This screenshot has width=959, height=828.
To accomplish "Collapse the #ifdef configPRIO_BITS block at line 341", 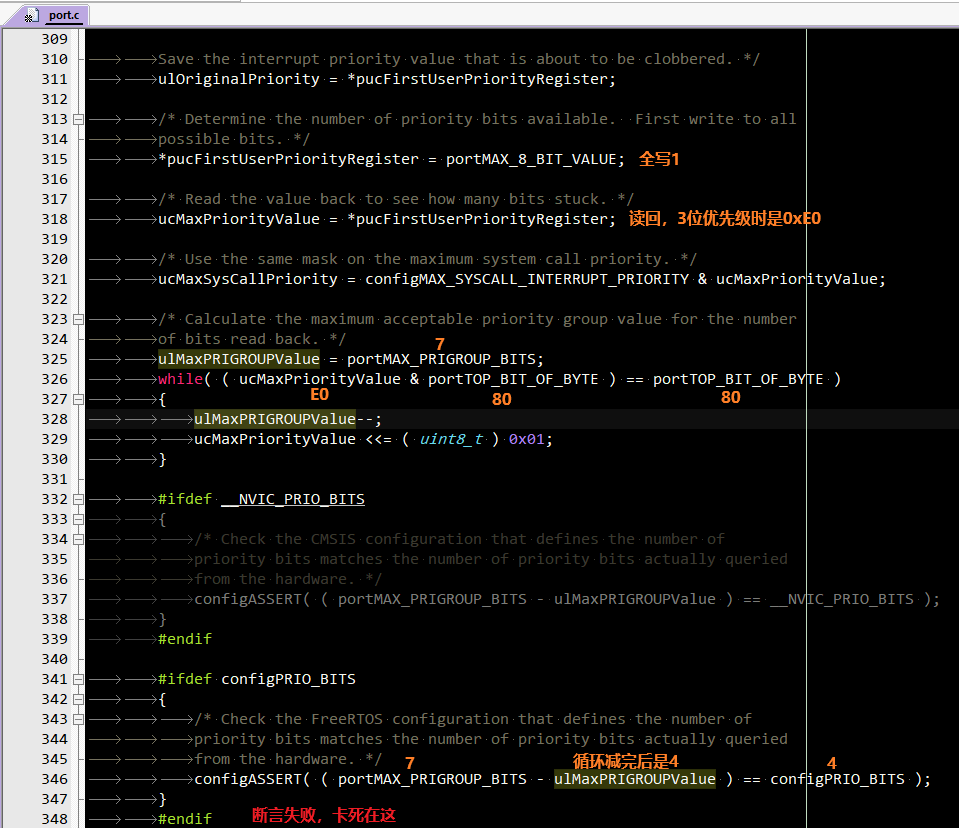I will [78, 679].
